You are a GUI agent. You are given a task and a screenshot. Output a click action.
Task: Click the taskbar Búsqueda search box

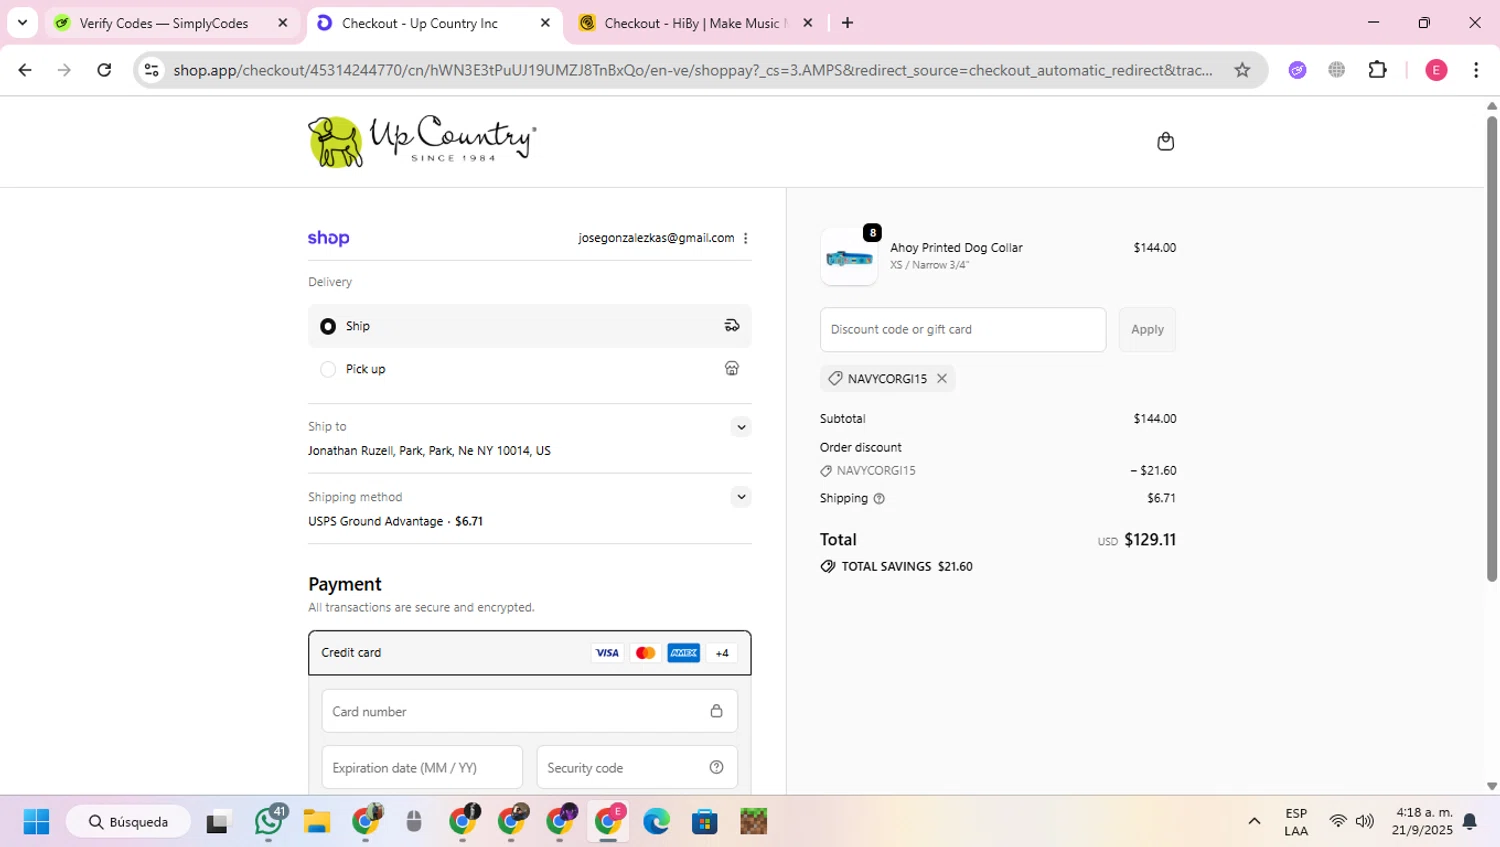129,822
